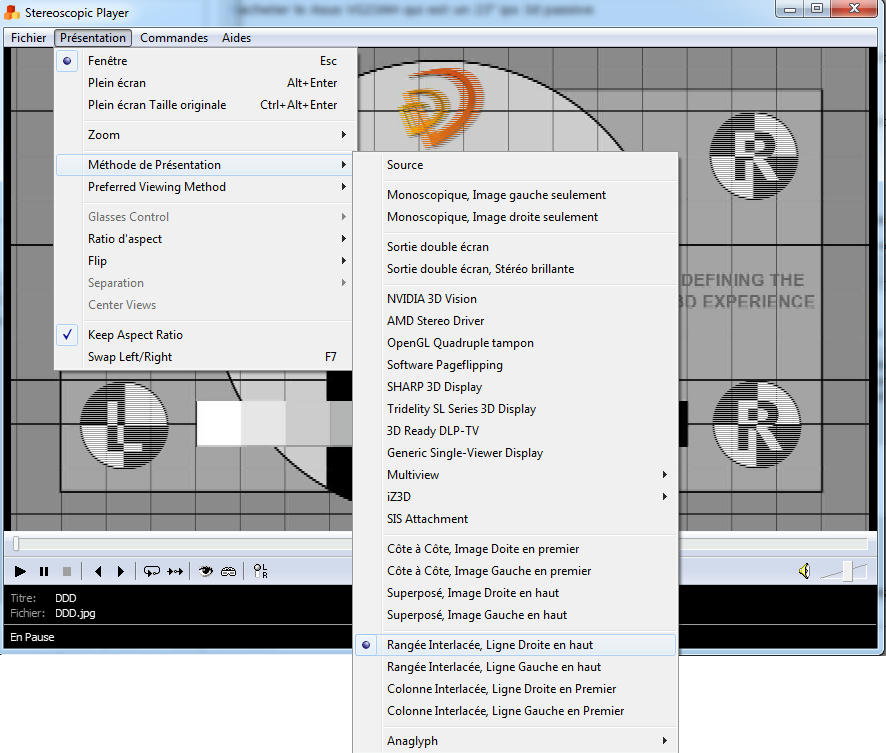Select Côte à Côte, Image Doite en premier
The width and height of the screenshot is (886, 753).
point(515,549)
